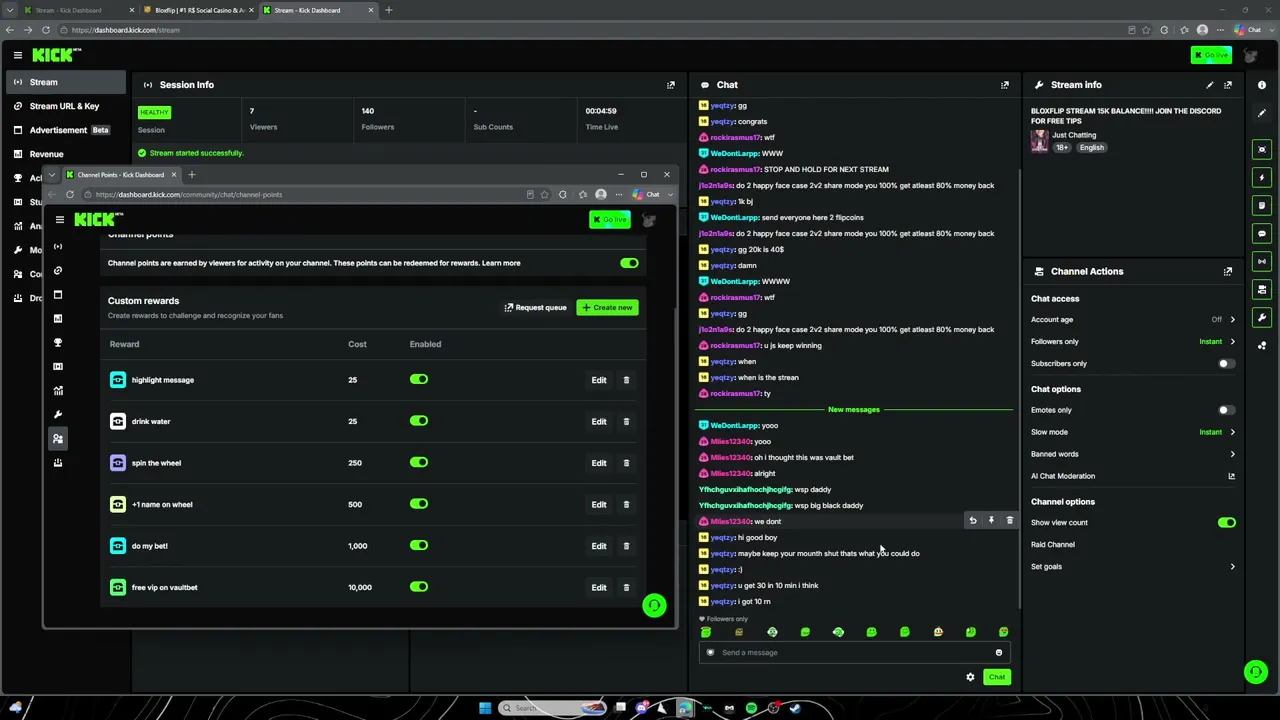Screen dimensions: 1280x720
Task: Pop out the Stream info panel
Action: pyautogui.click(x=1228, y=85)
